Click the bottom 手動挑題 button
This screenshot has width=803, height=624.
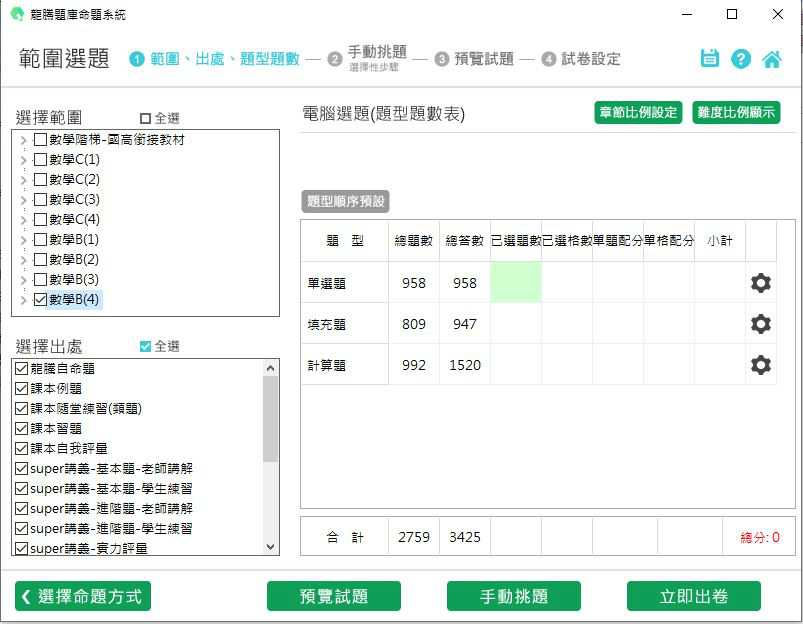click(x=514, y=596)
